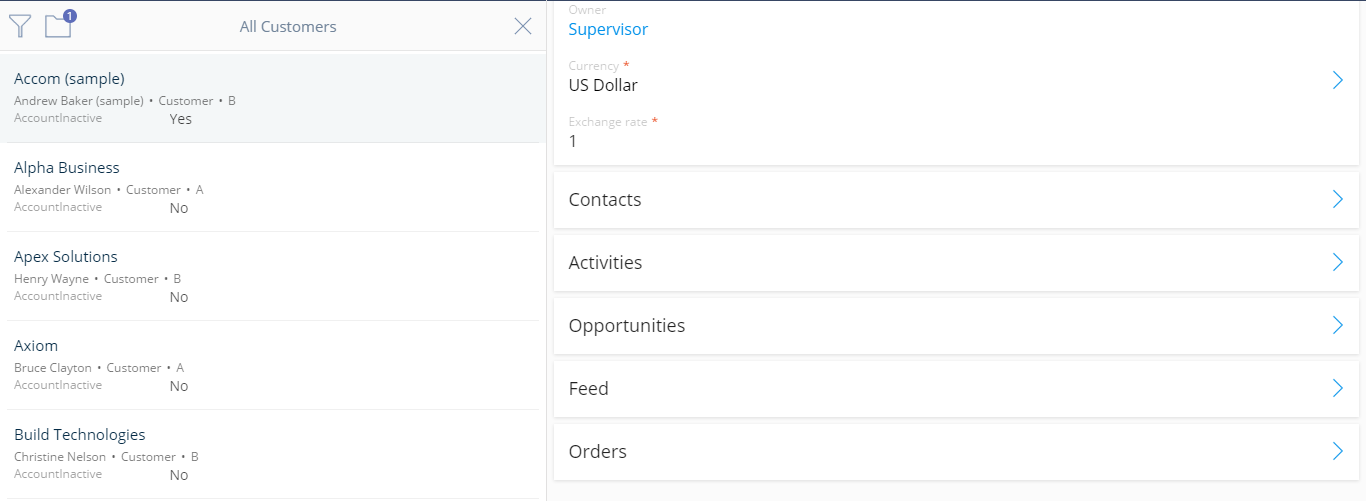
Task: Expand the Contacts detail row
Action: 956,199
